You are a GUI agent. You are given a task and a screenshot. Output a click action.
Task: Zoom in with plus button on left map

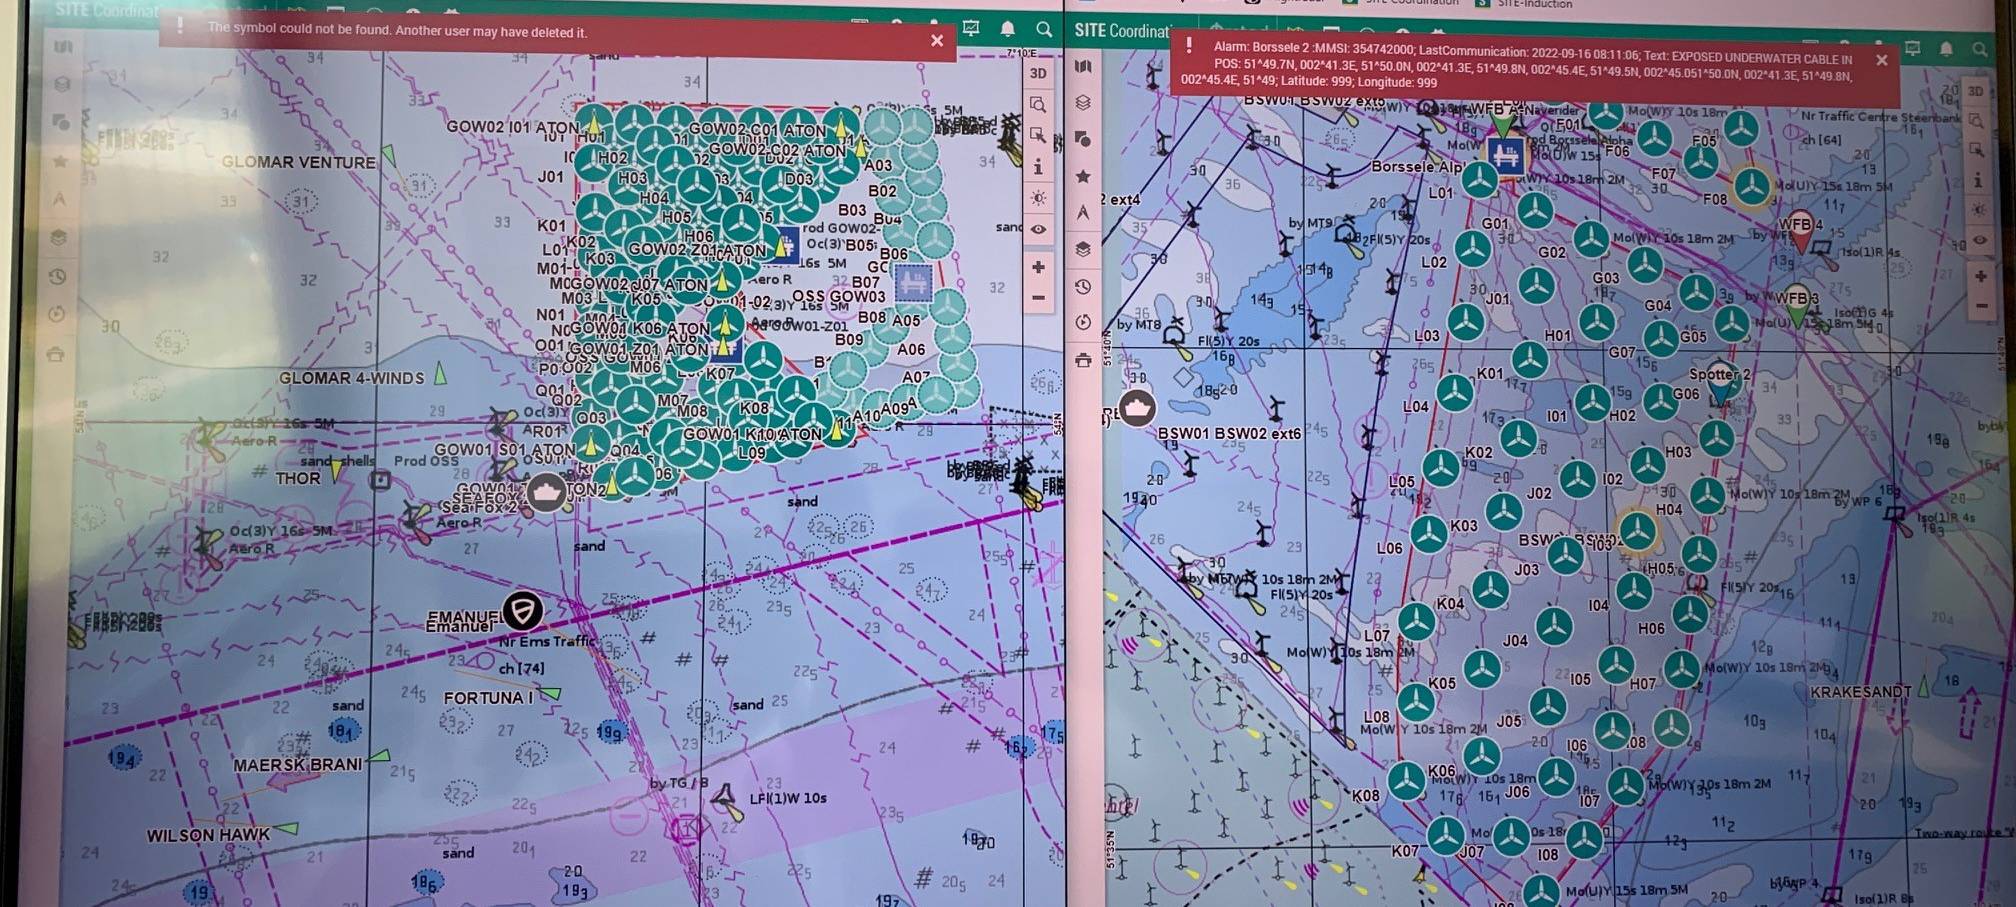click(x=1038, y=267)
